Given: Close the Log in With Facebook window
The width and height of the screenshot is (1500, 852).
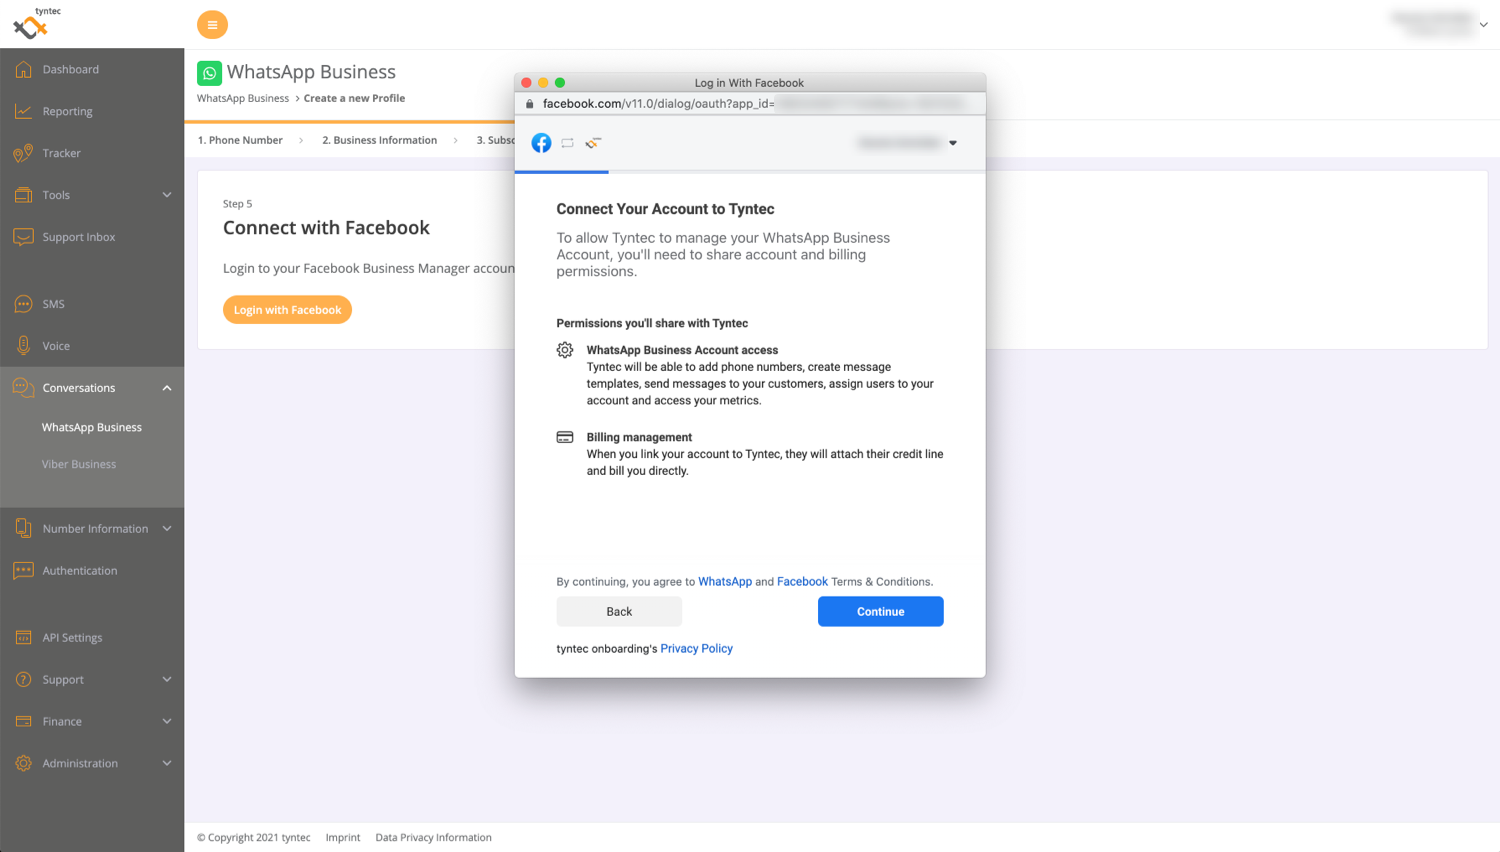Looking at the screenshot, I should click(x=526, y=83).
